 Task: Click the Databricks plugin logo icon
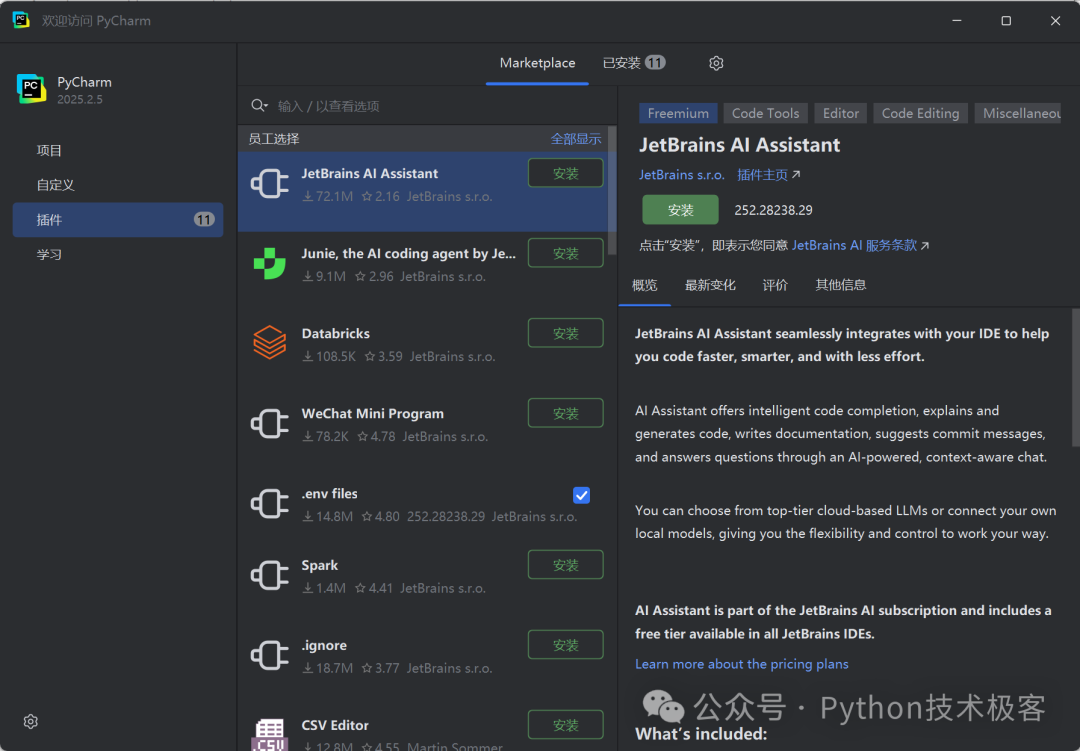269,342
